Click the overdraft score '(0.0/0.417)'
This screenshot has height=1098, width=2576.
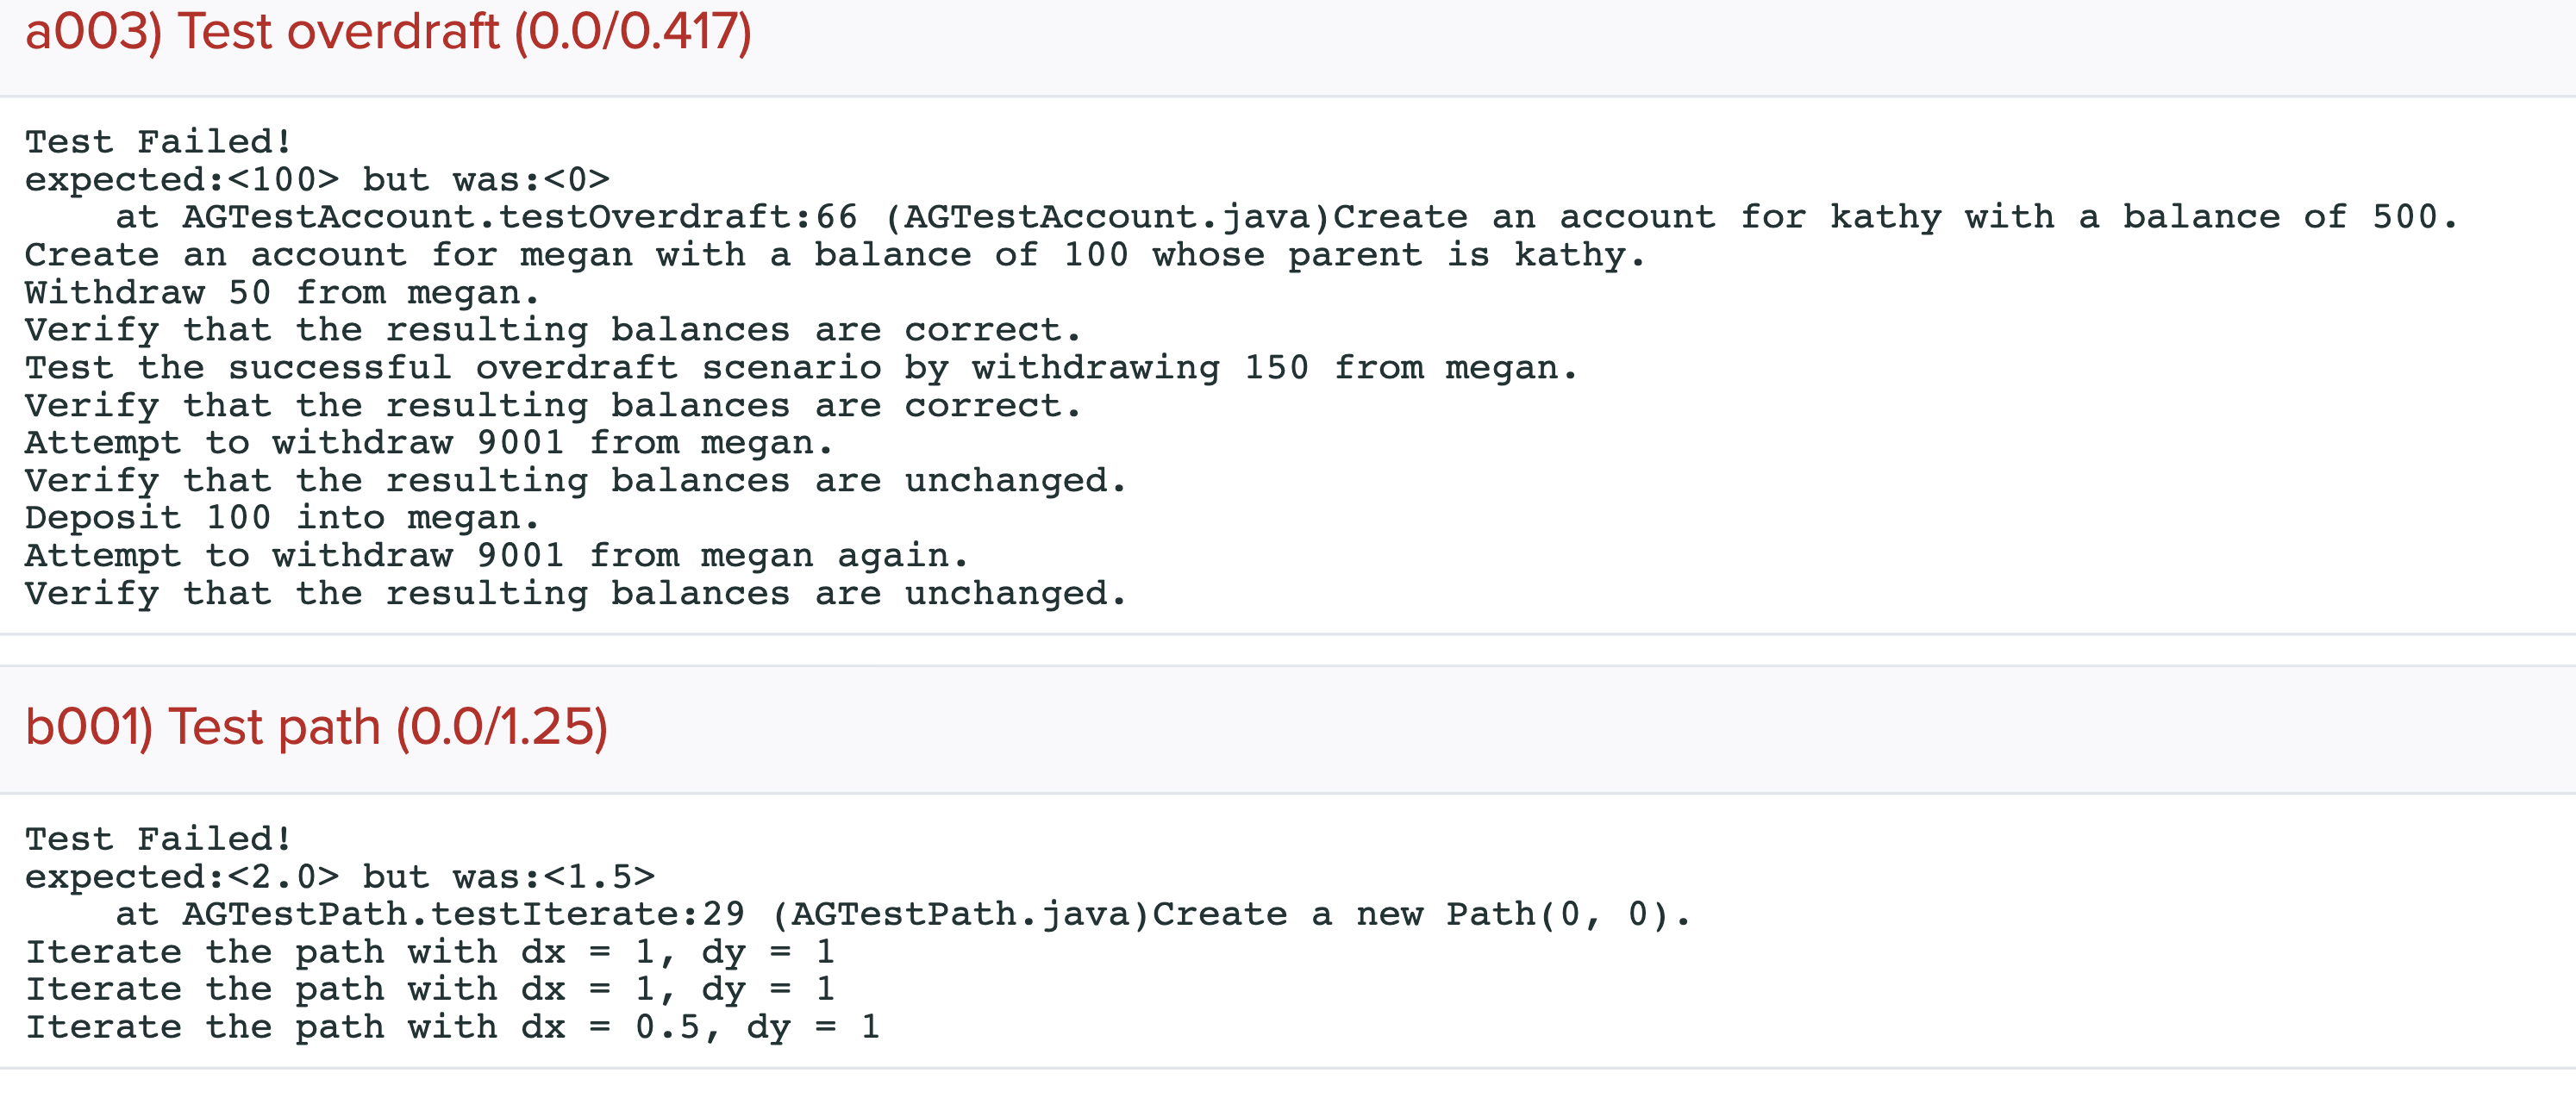633,33
